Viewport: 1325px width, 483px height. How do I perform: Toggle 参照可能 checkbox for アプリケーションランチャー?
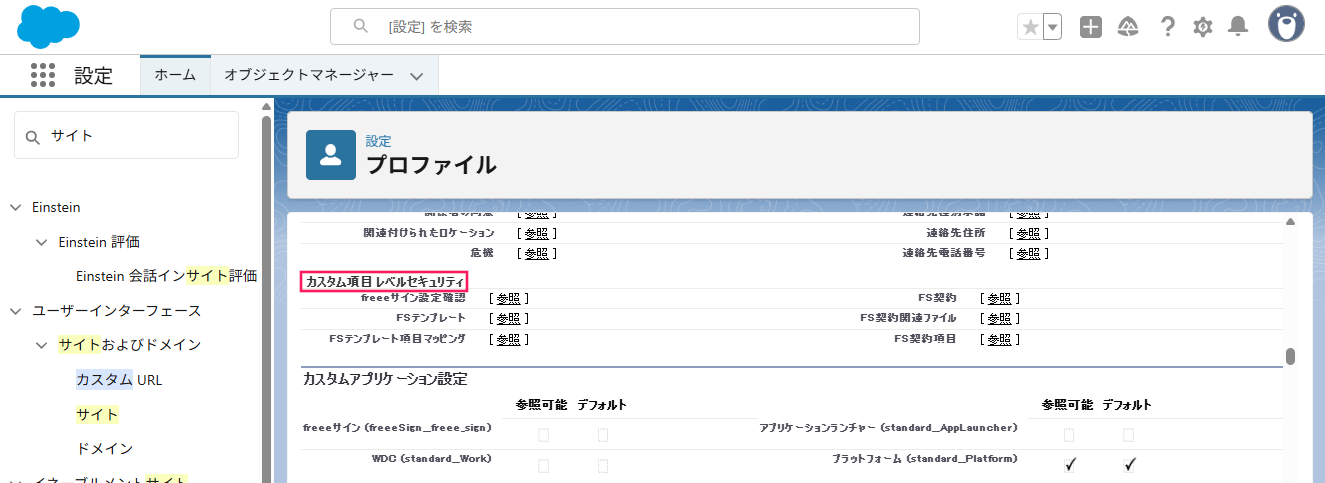tap(1069, 435)
